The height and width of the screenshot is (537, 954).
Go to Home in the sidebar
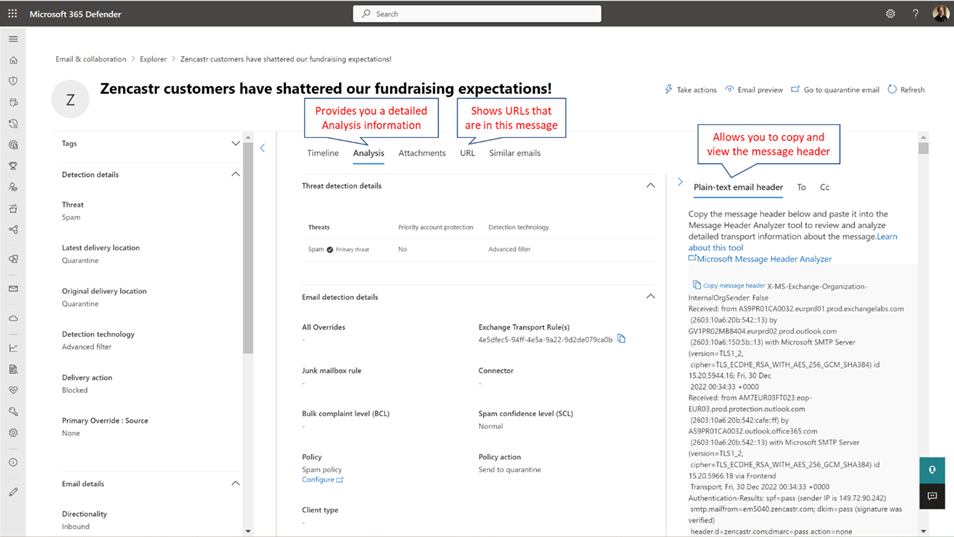[13, 60]
